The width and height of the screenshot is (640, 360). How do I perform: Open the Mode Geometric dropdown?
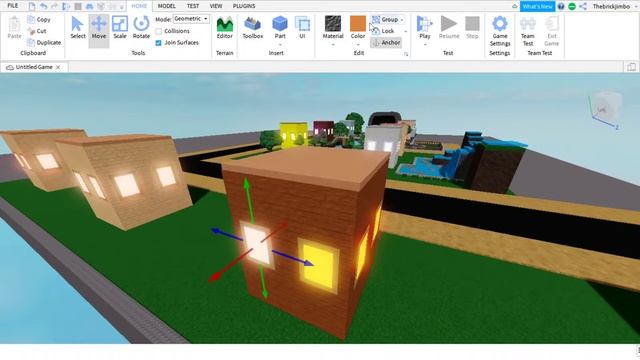[191, 19]
